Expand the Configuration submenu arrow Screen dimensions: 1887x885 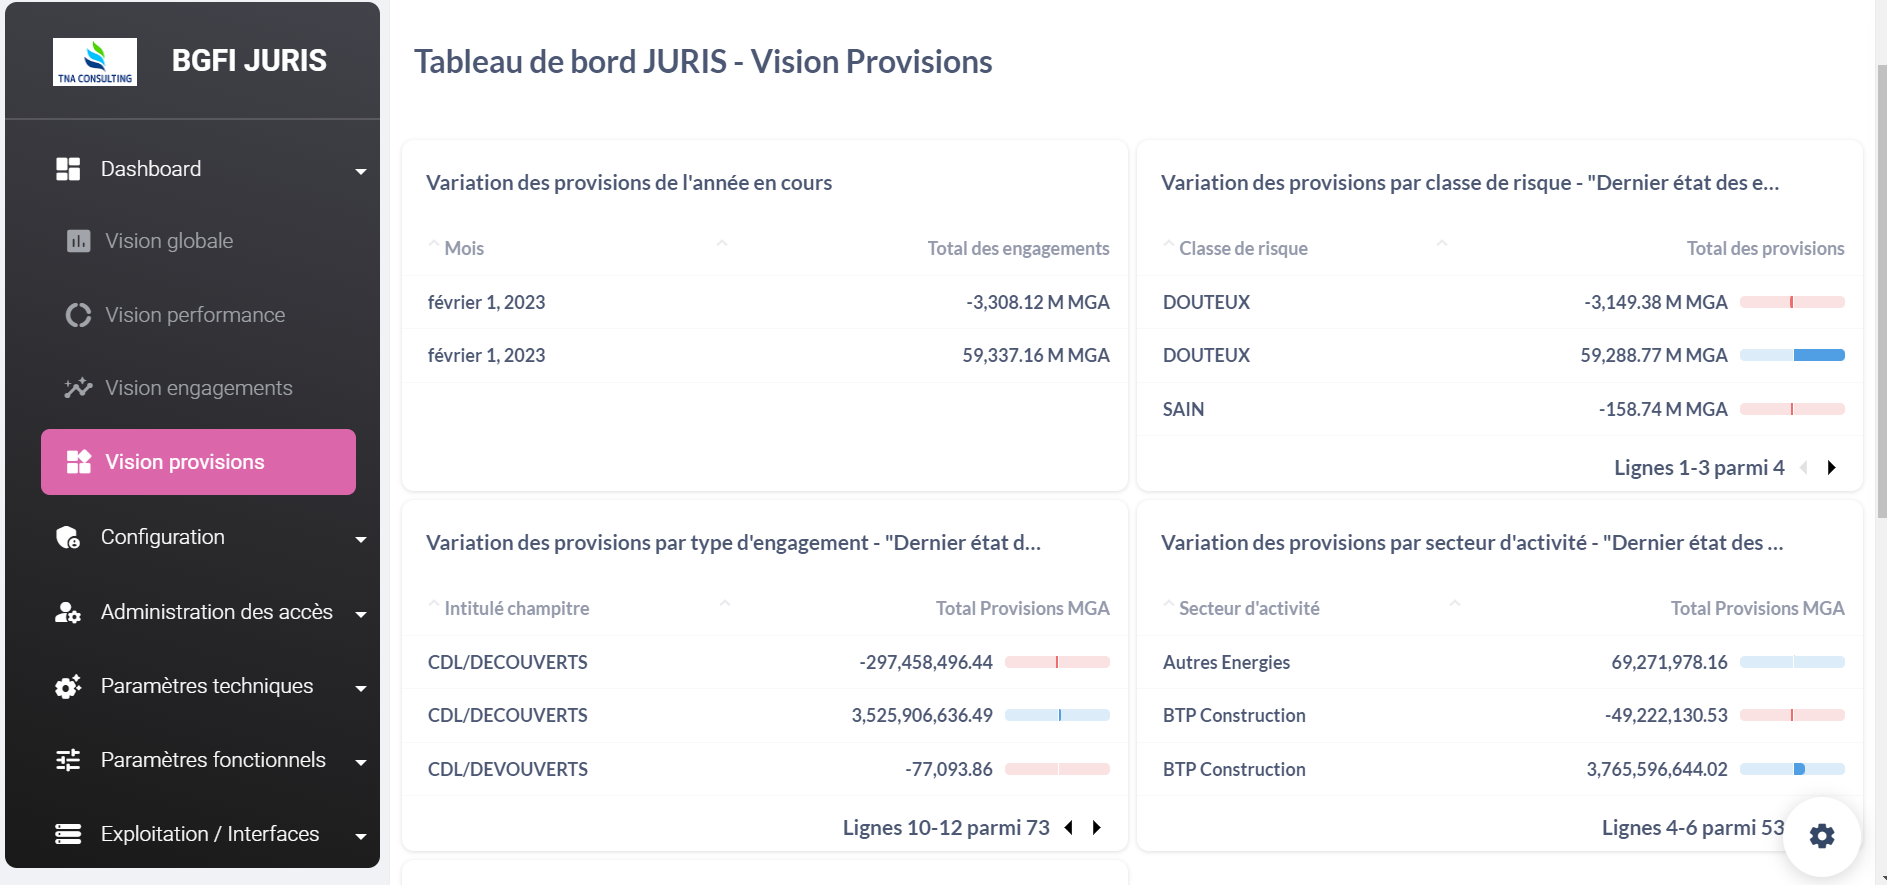click(x=361, y=540)
